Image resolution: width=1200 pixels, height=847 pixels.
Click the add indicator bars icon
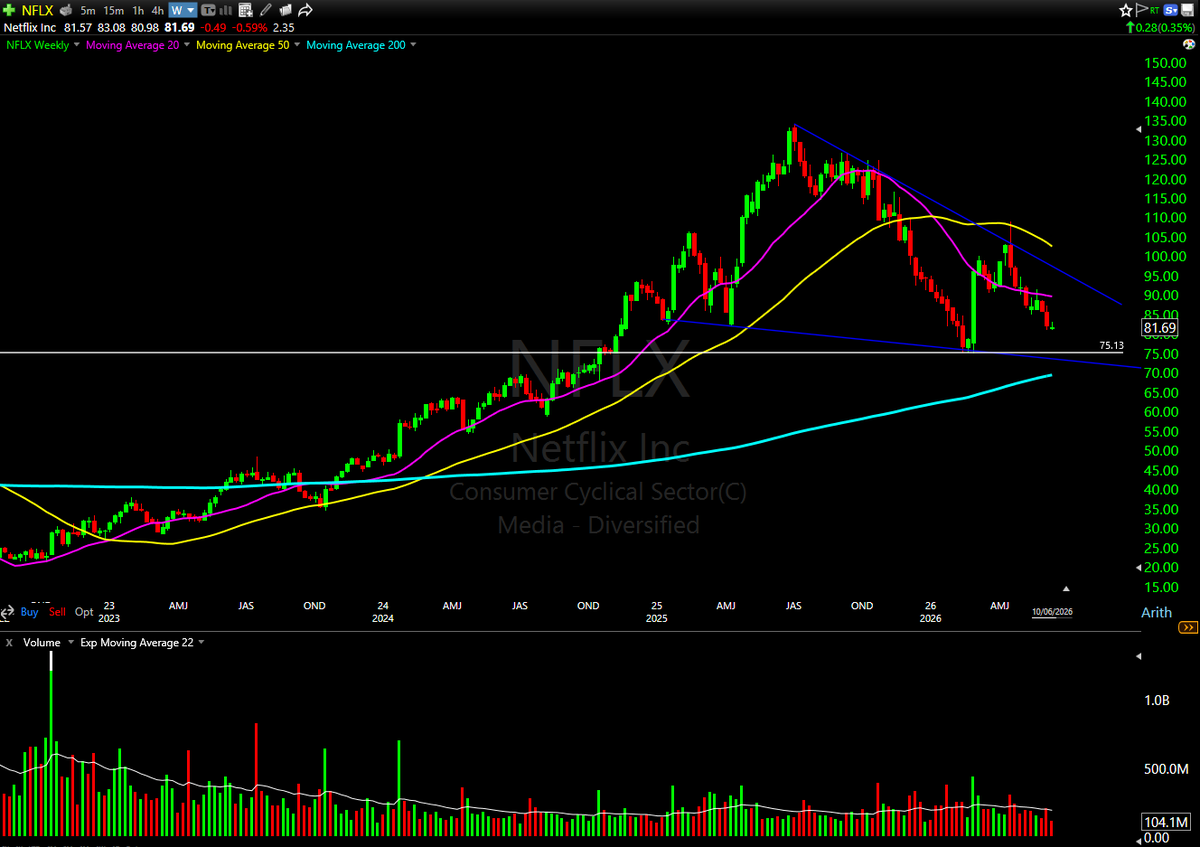(x=226, y=11)
